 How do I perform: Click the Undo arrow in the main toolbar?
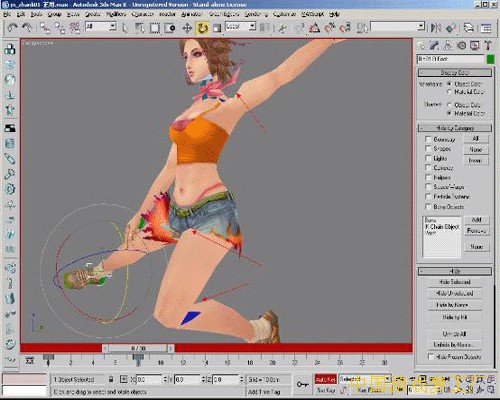point(12,28)
